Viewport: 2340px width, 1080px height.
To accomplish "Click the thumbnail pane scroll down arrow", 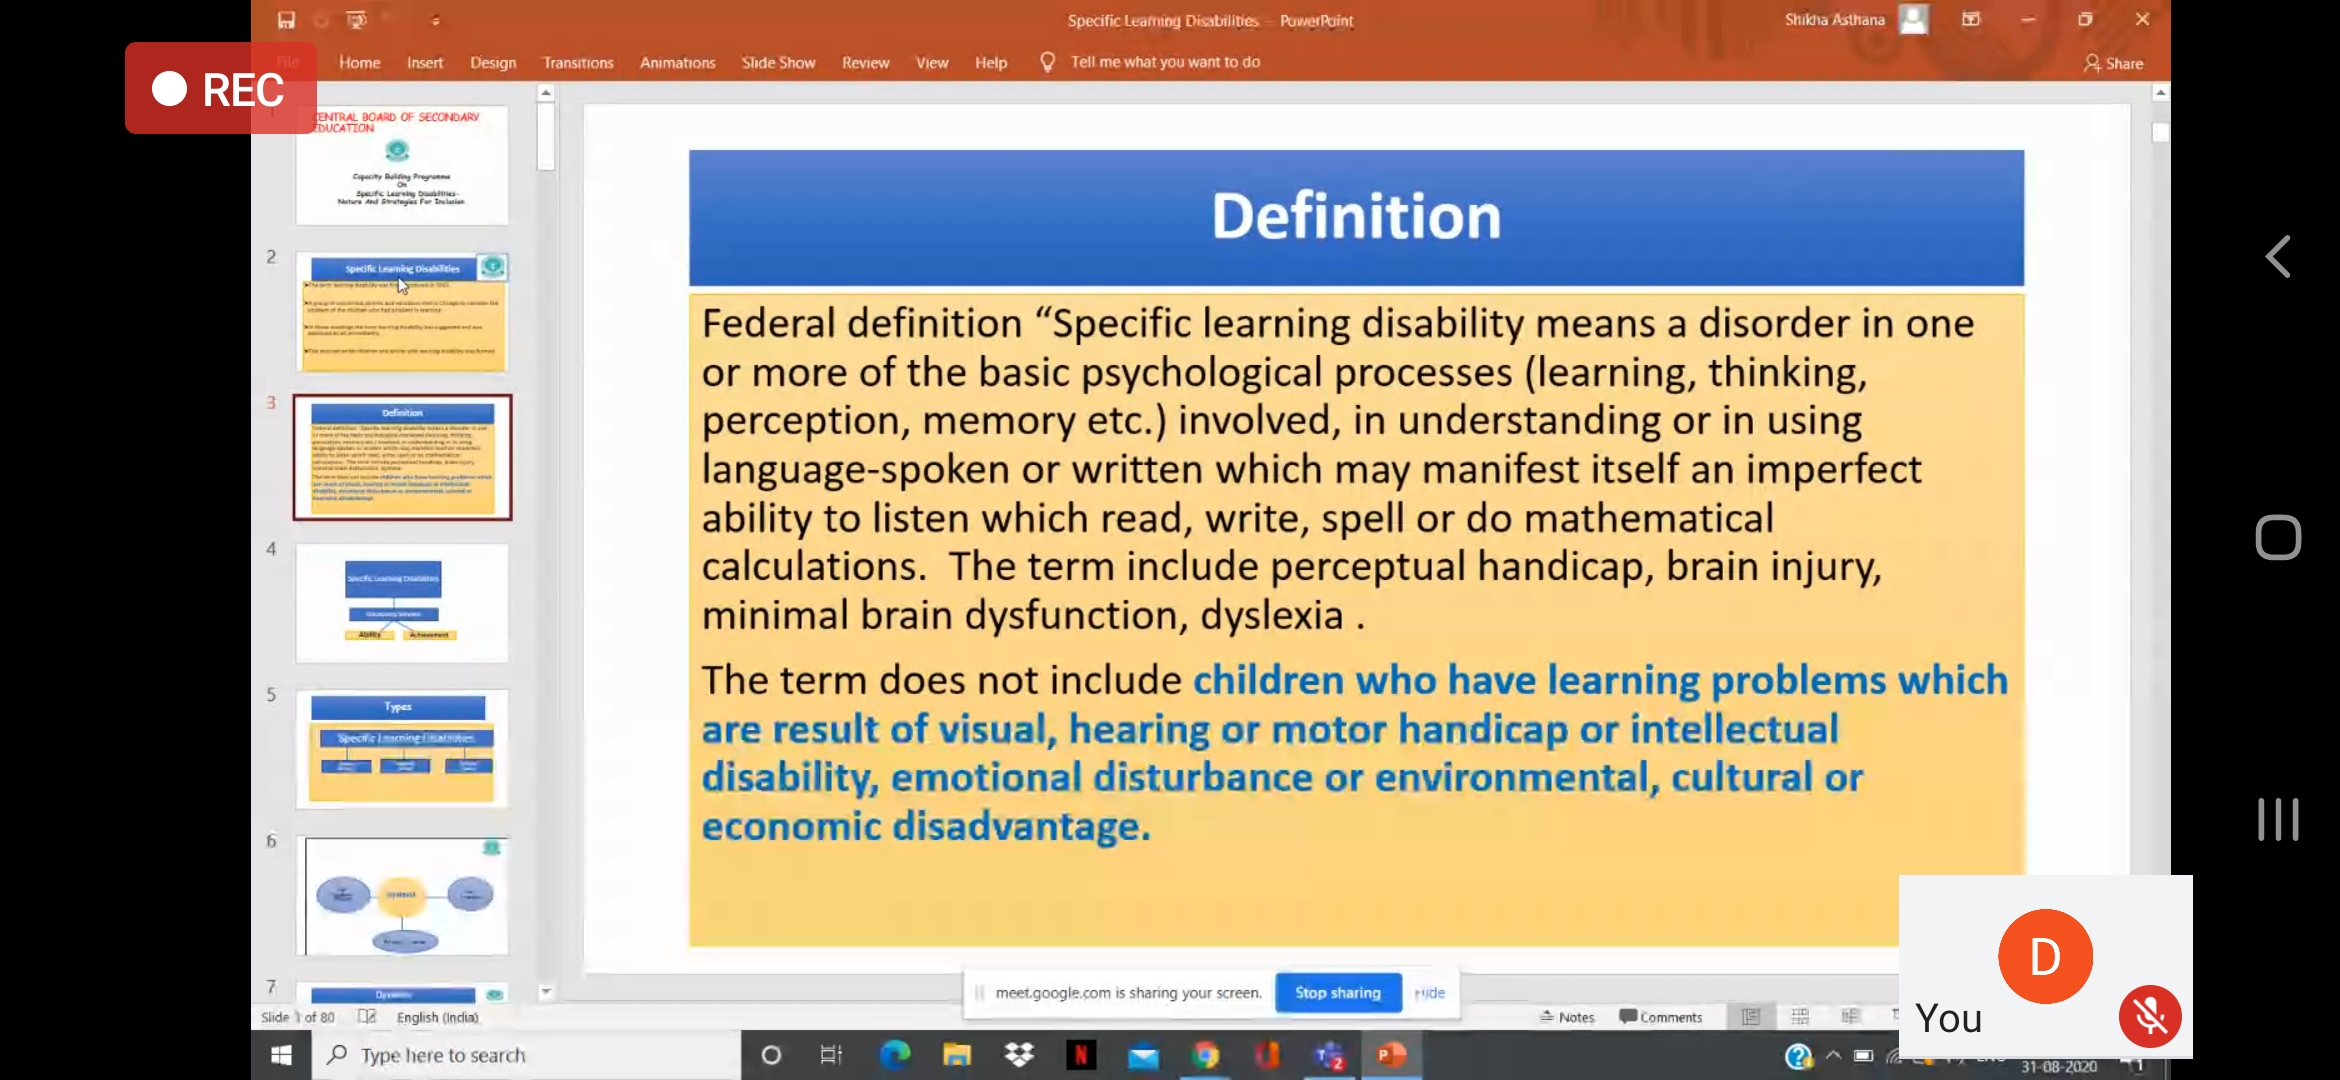I will pyautogui.click(x=546, y=992).
